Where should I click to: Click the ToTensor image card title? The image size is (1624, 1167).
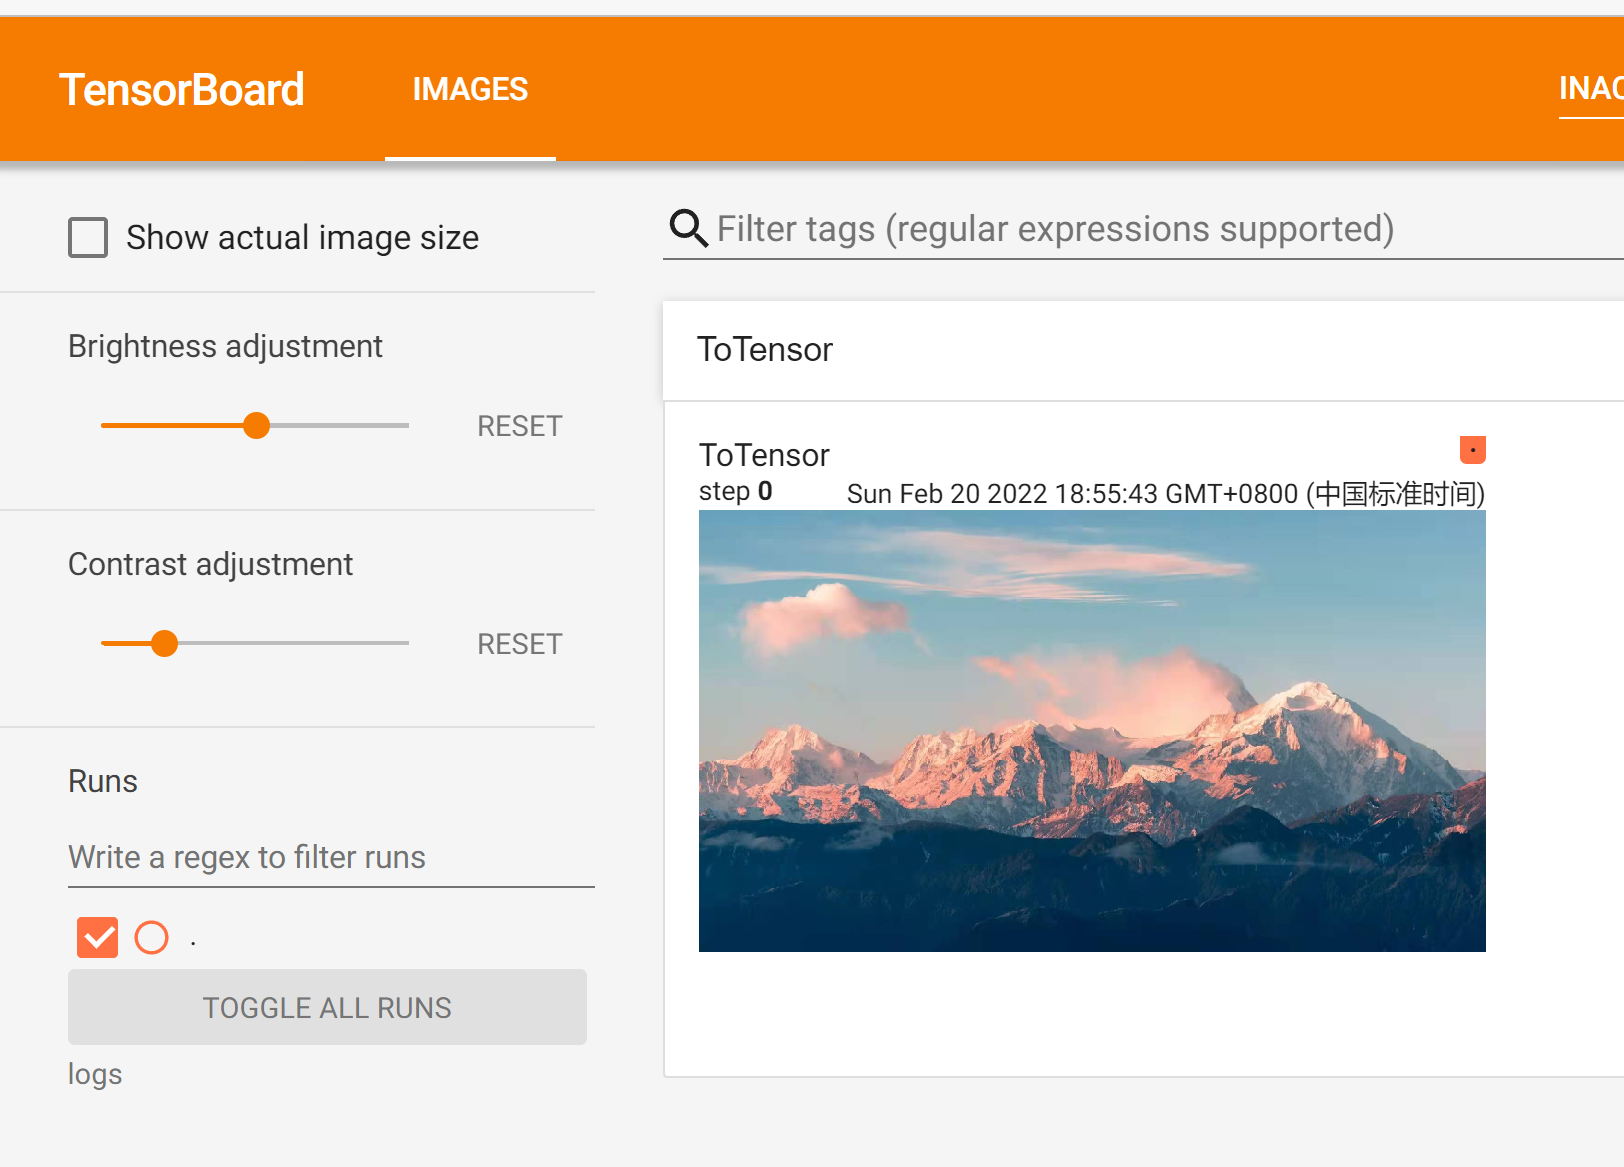pyautogui.click(x=764, y=455)
